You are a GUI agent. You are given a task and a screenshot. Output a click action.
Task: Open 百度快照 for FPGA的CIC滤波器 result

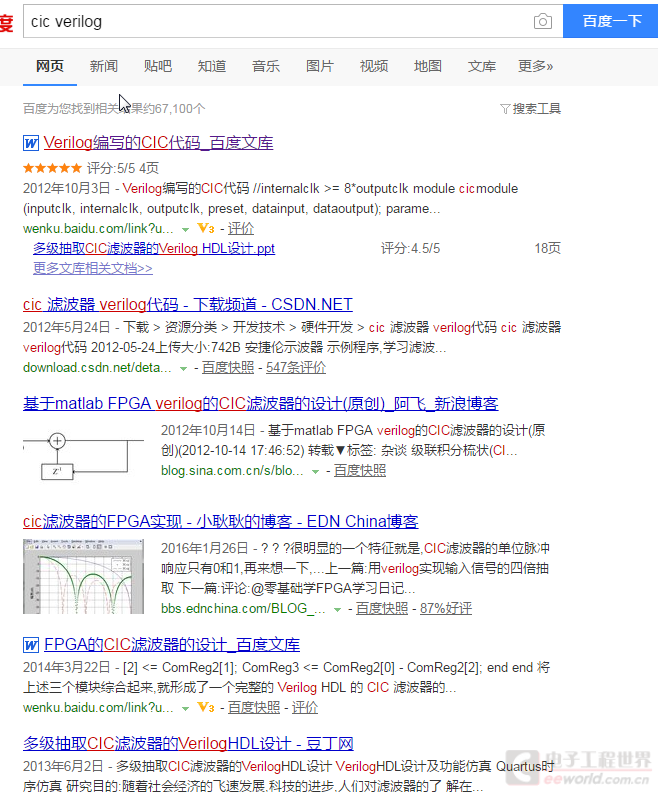pos(254,708)
